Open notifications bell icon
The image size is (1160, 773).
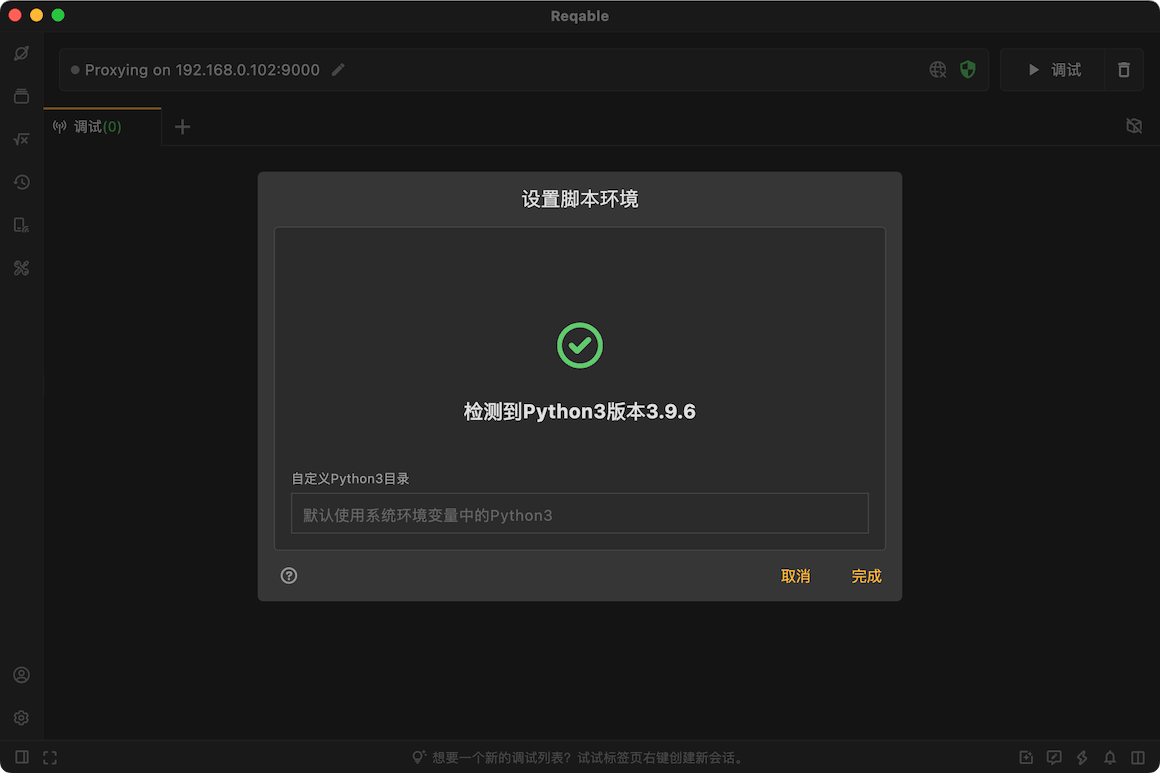click(x=1110, y=757)
